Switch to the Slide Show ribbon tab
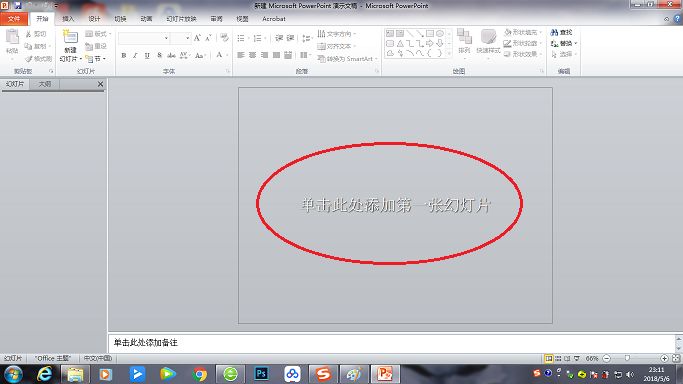683x384 pixels. coord(181,19)
